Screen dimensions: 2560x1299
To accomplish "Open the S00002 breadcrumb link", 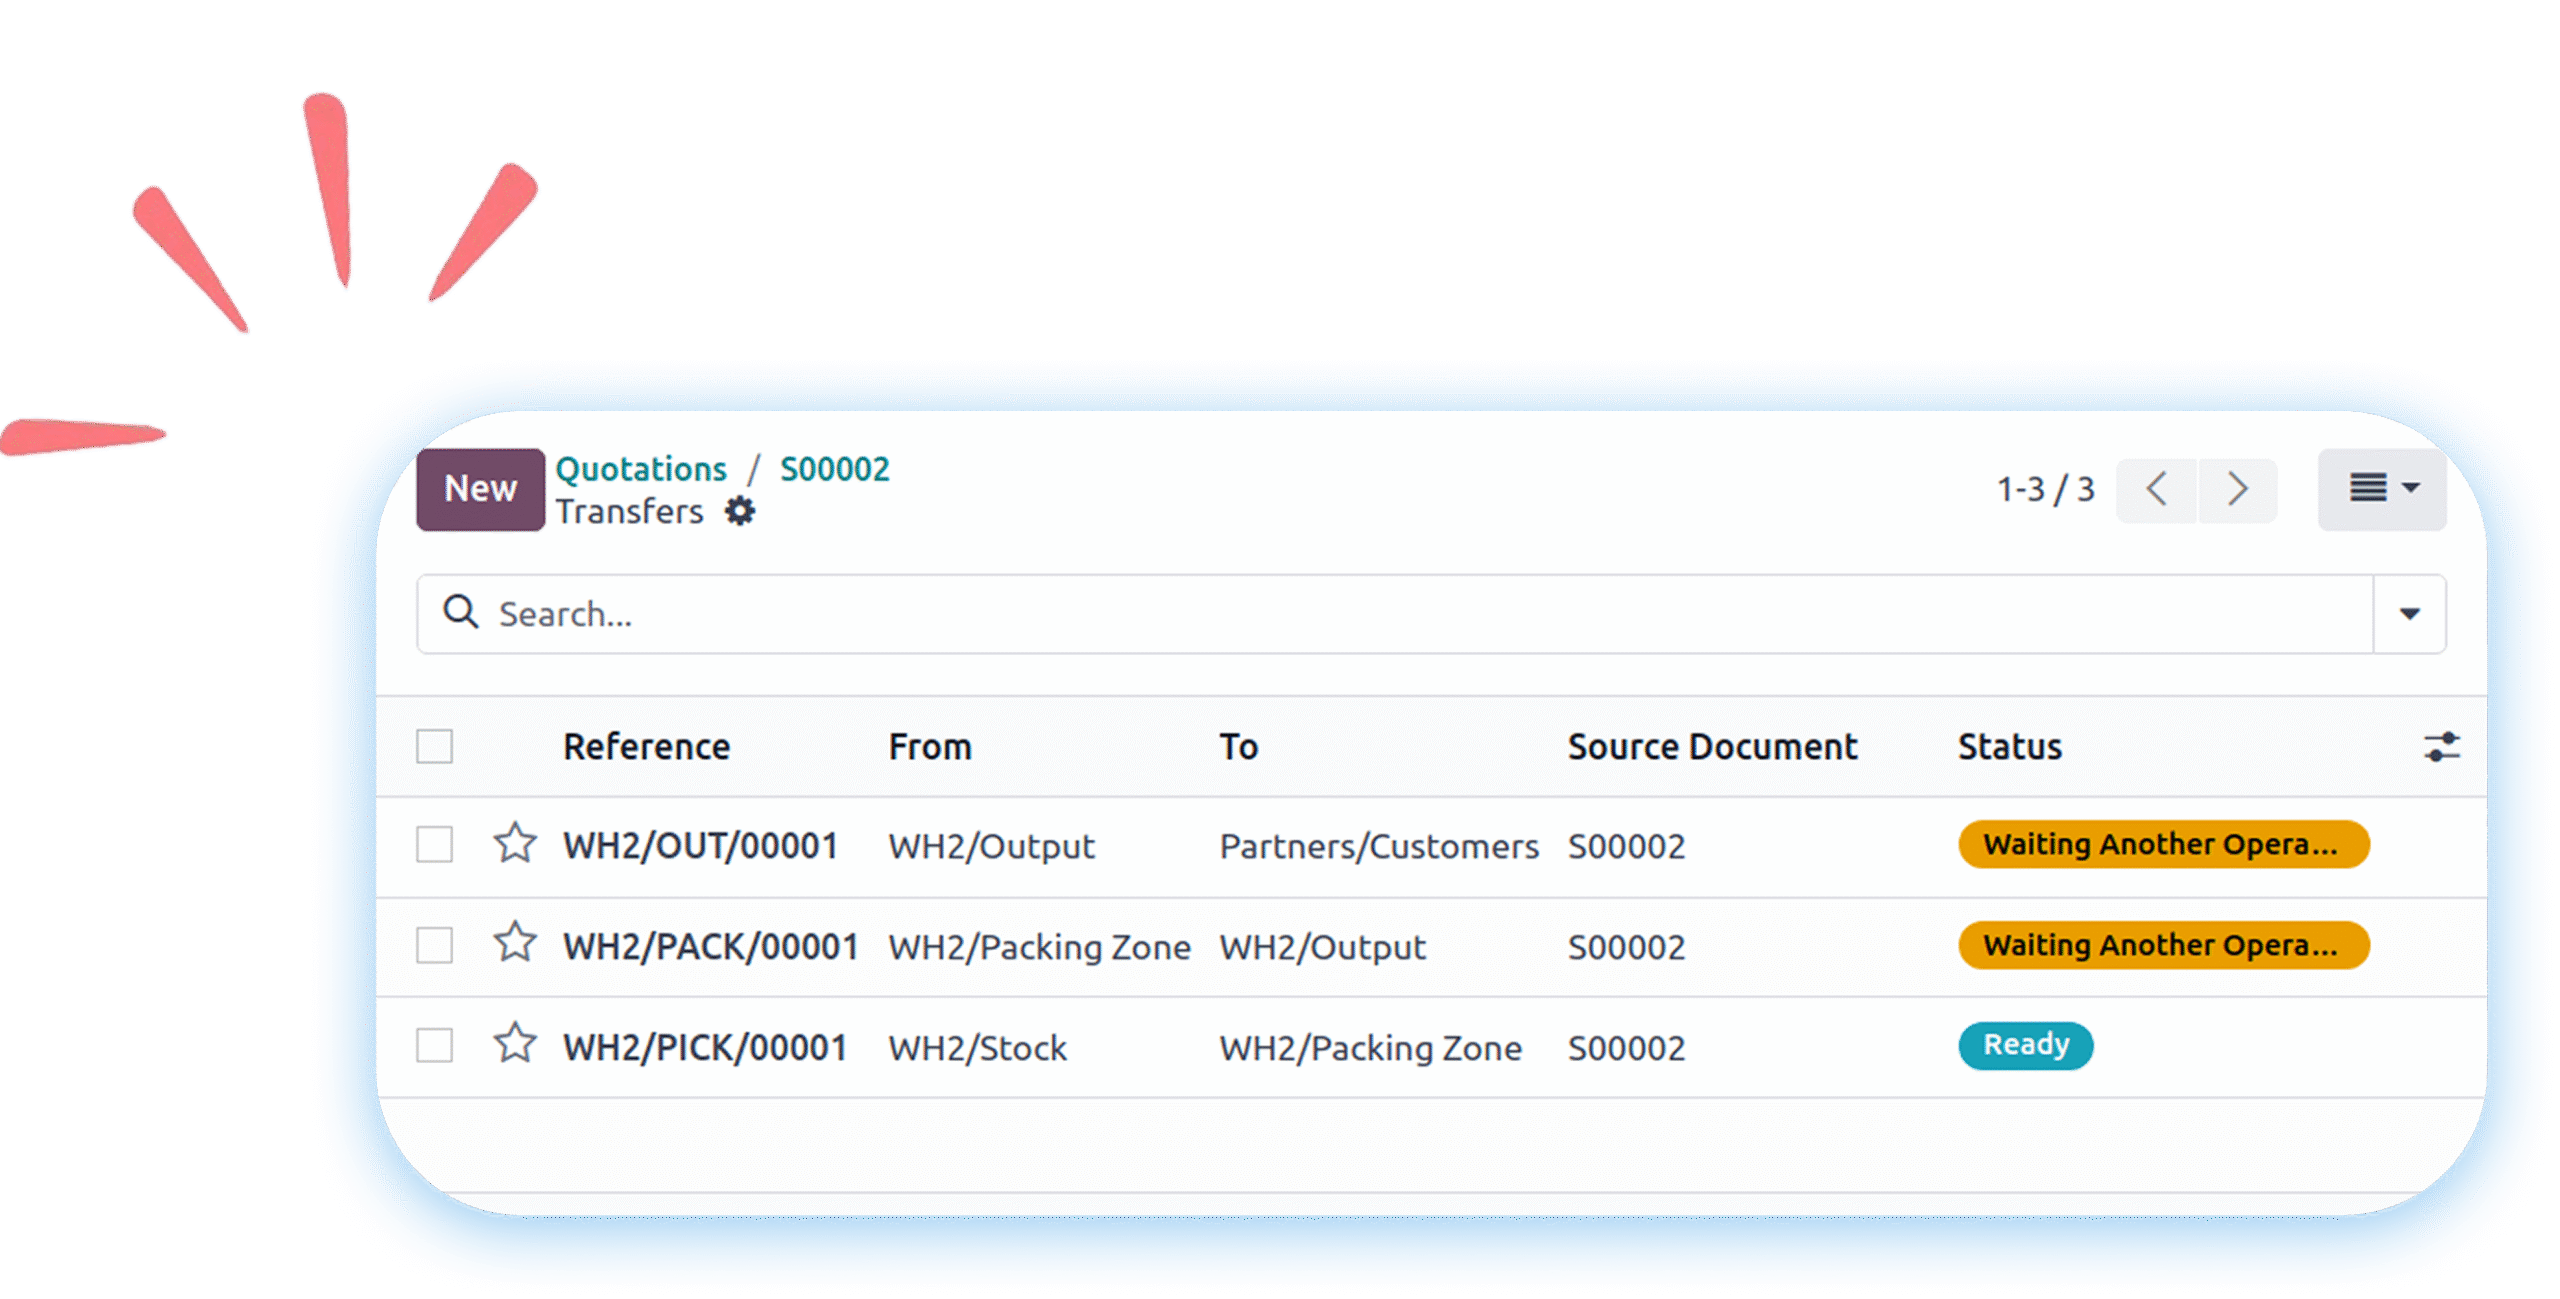I will coord(834,469).
